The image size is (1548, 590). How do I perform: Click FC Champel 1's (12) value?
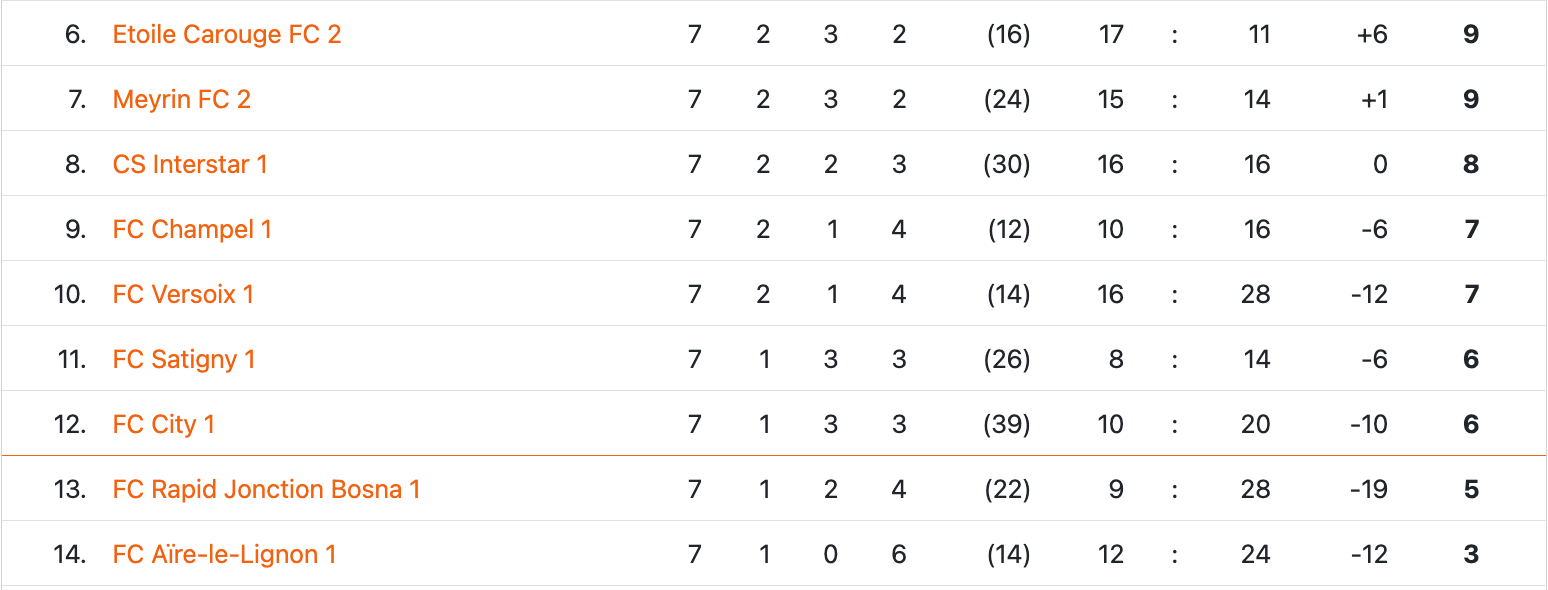1007,230
